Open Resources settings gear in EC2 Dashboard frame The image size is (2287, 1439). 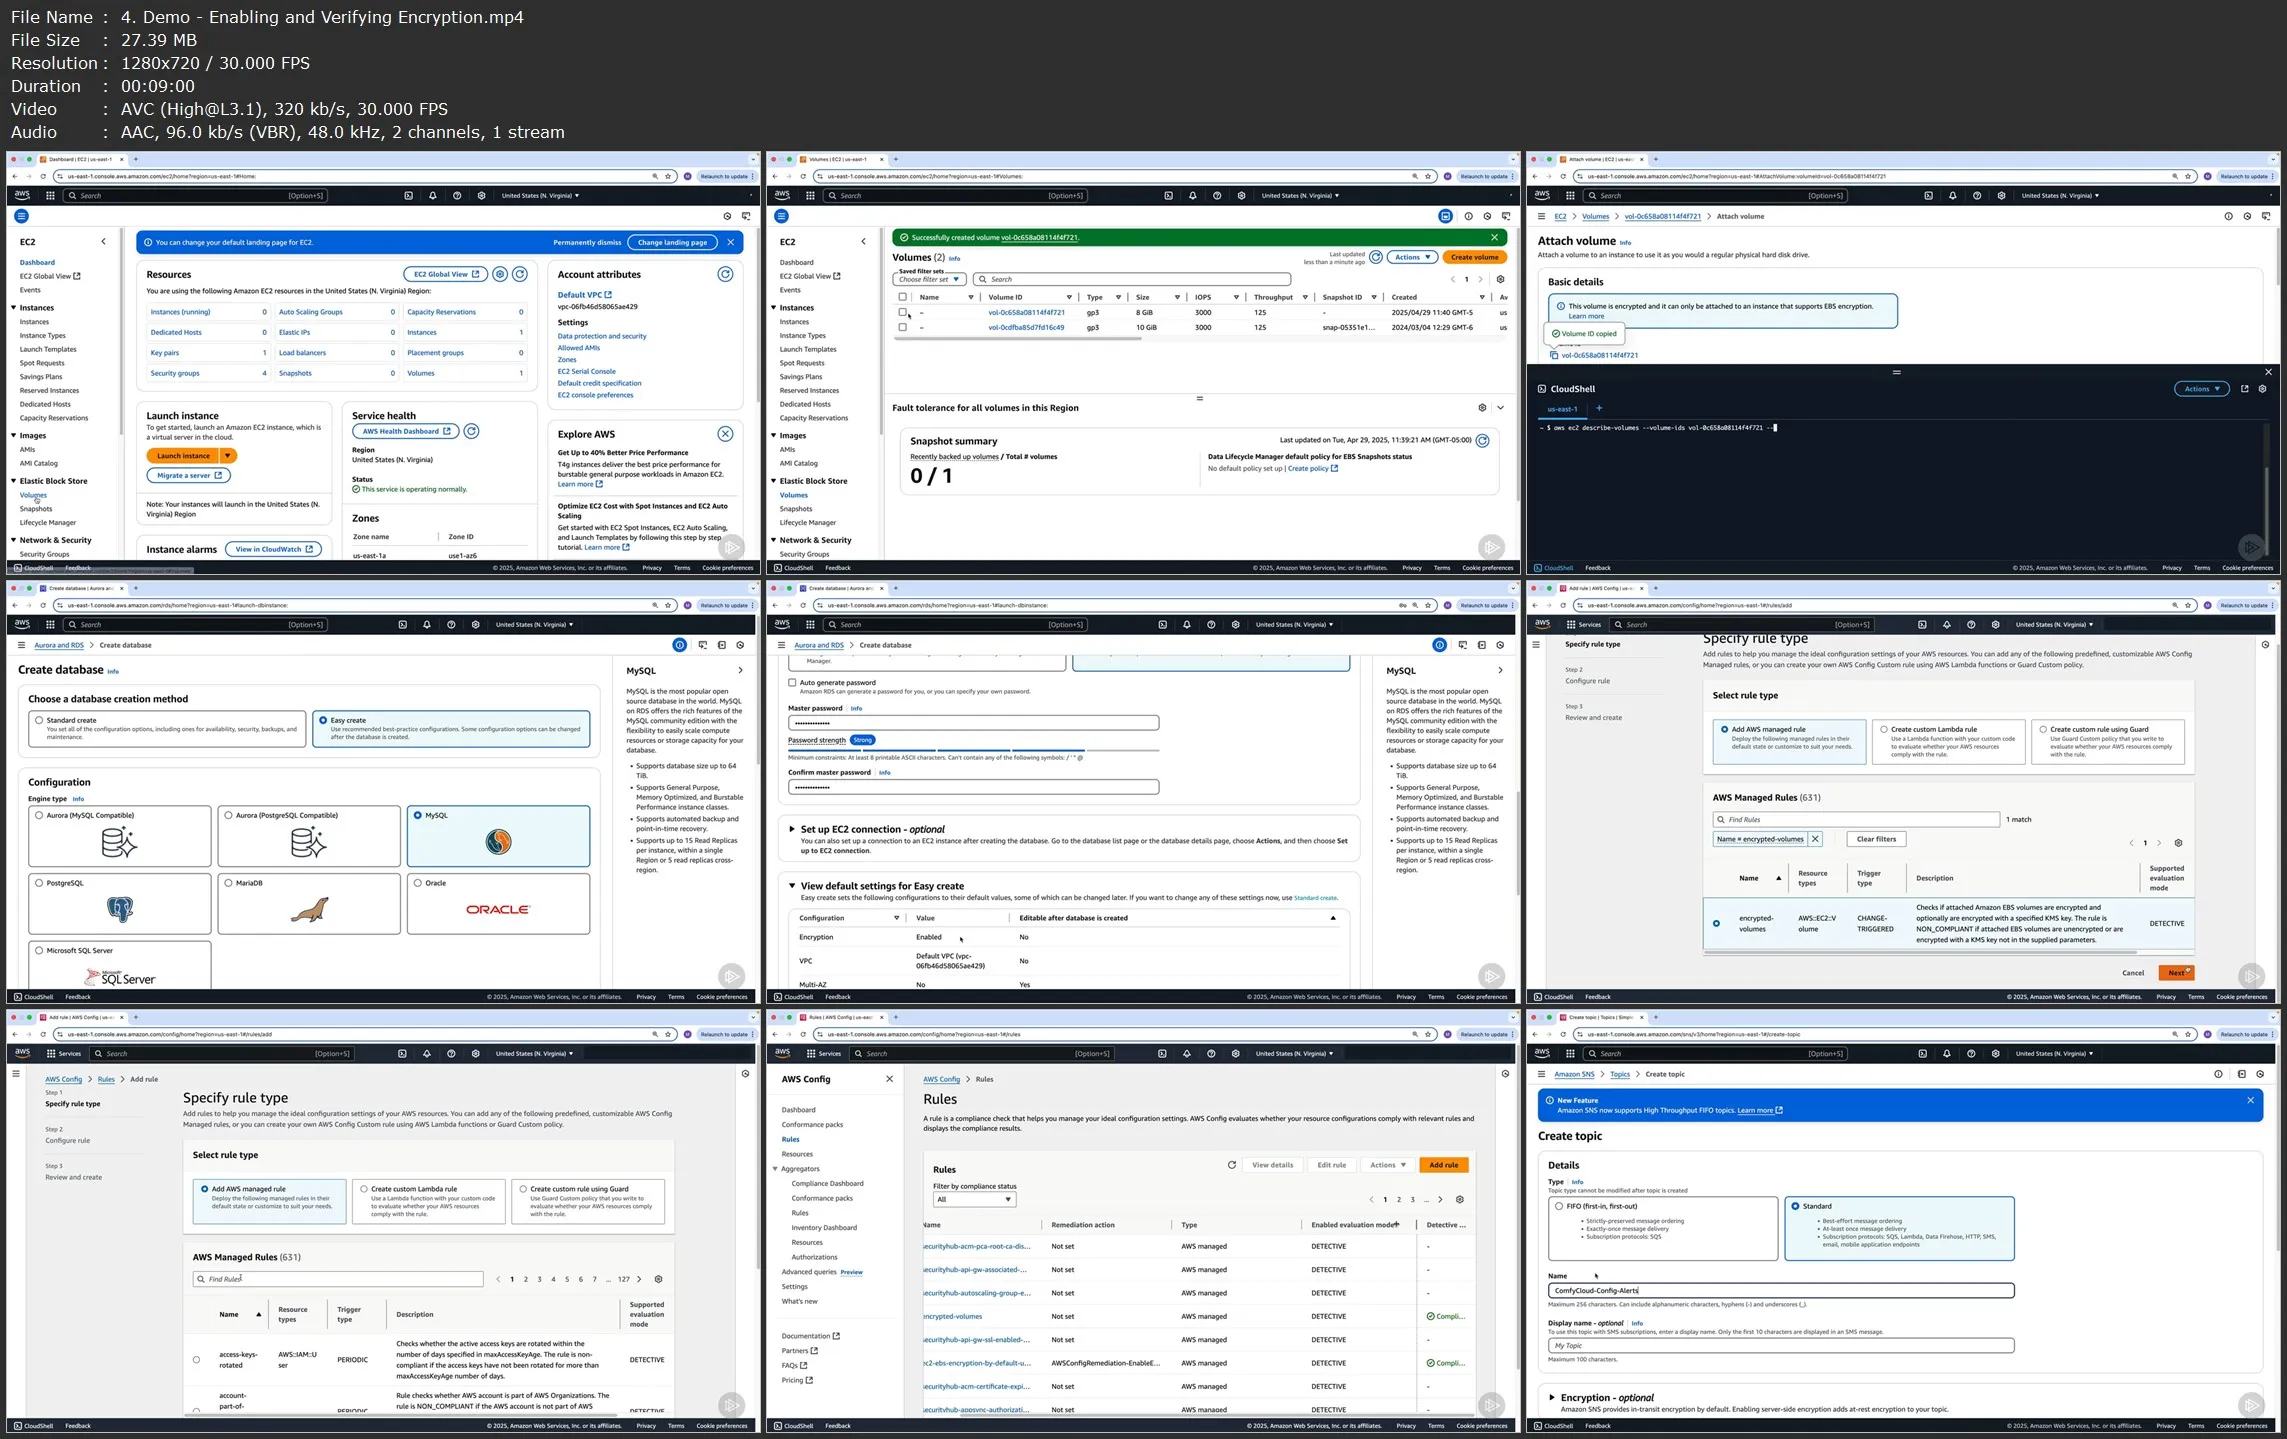coord(501,274)
